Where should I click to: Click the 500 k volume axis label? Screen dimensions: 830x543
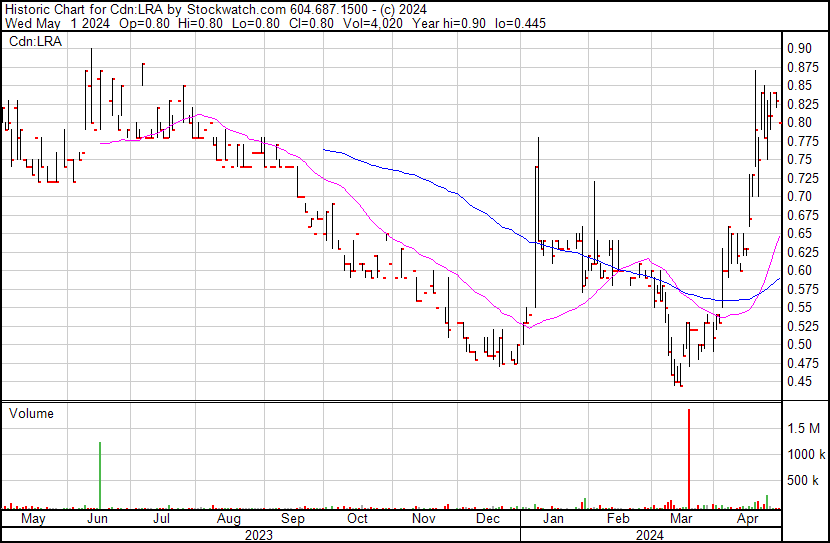click(803, 481)
